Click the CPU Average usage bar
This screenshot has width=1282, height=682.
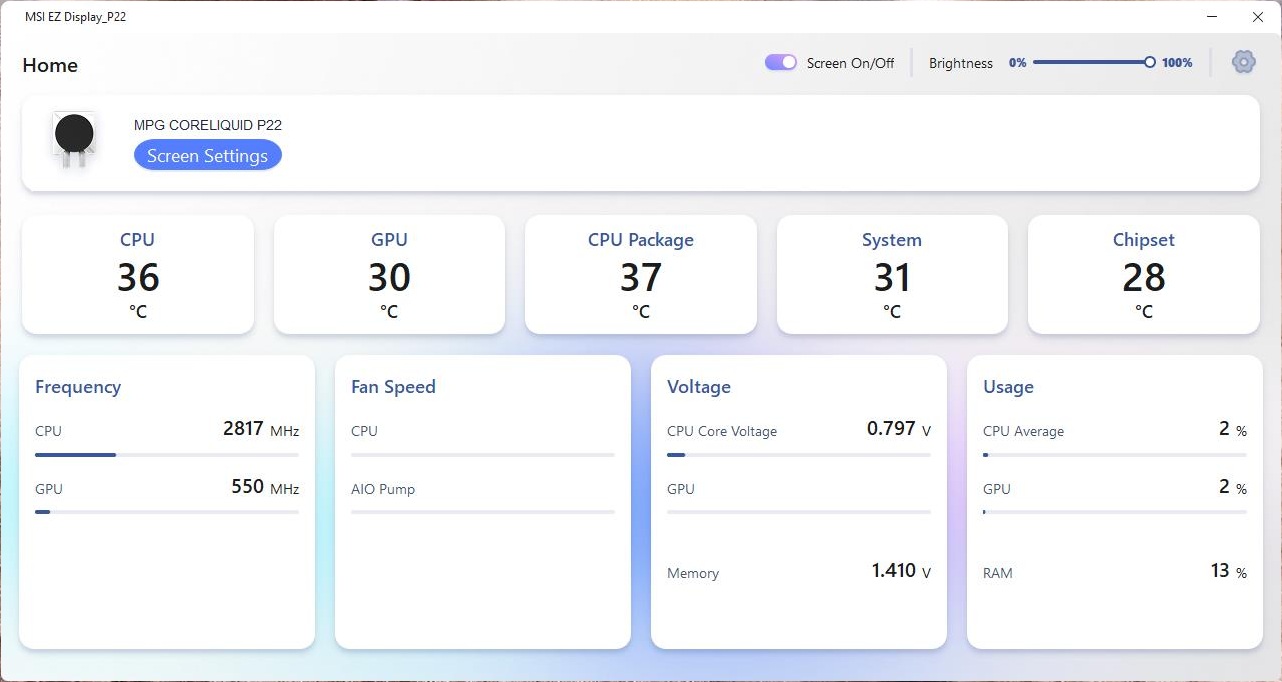click(x=1115, y=455)
